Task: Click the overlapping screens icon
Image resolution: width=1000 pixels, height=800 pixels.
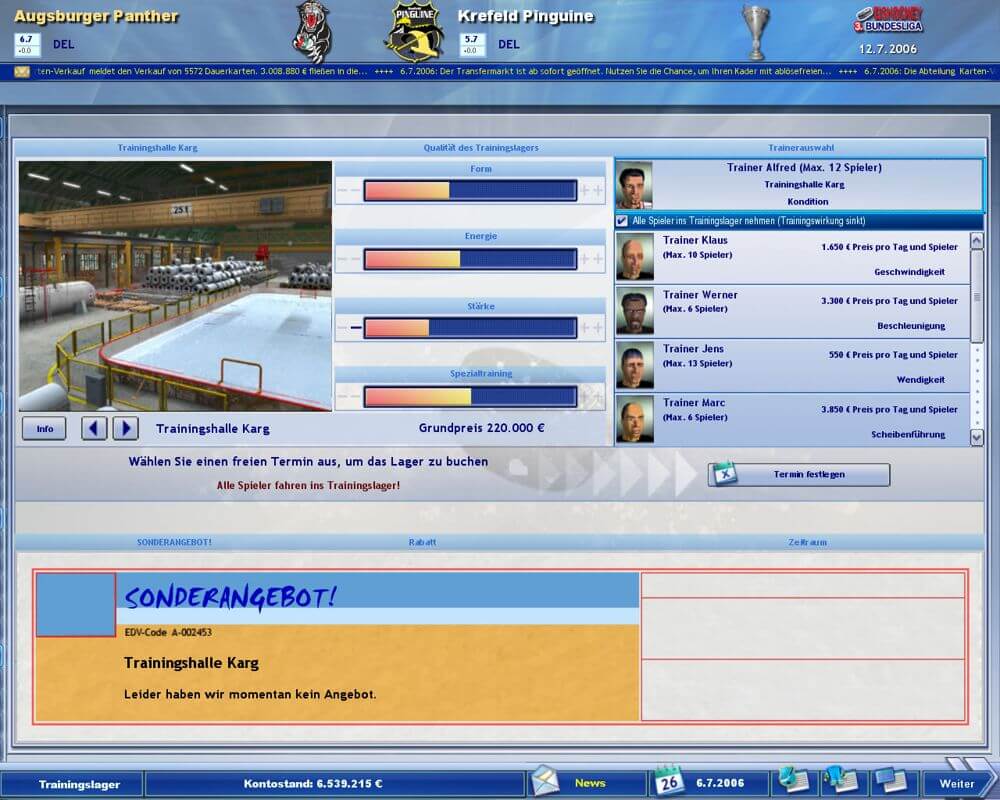Action: (x=891, y=781)
